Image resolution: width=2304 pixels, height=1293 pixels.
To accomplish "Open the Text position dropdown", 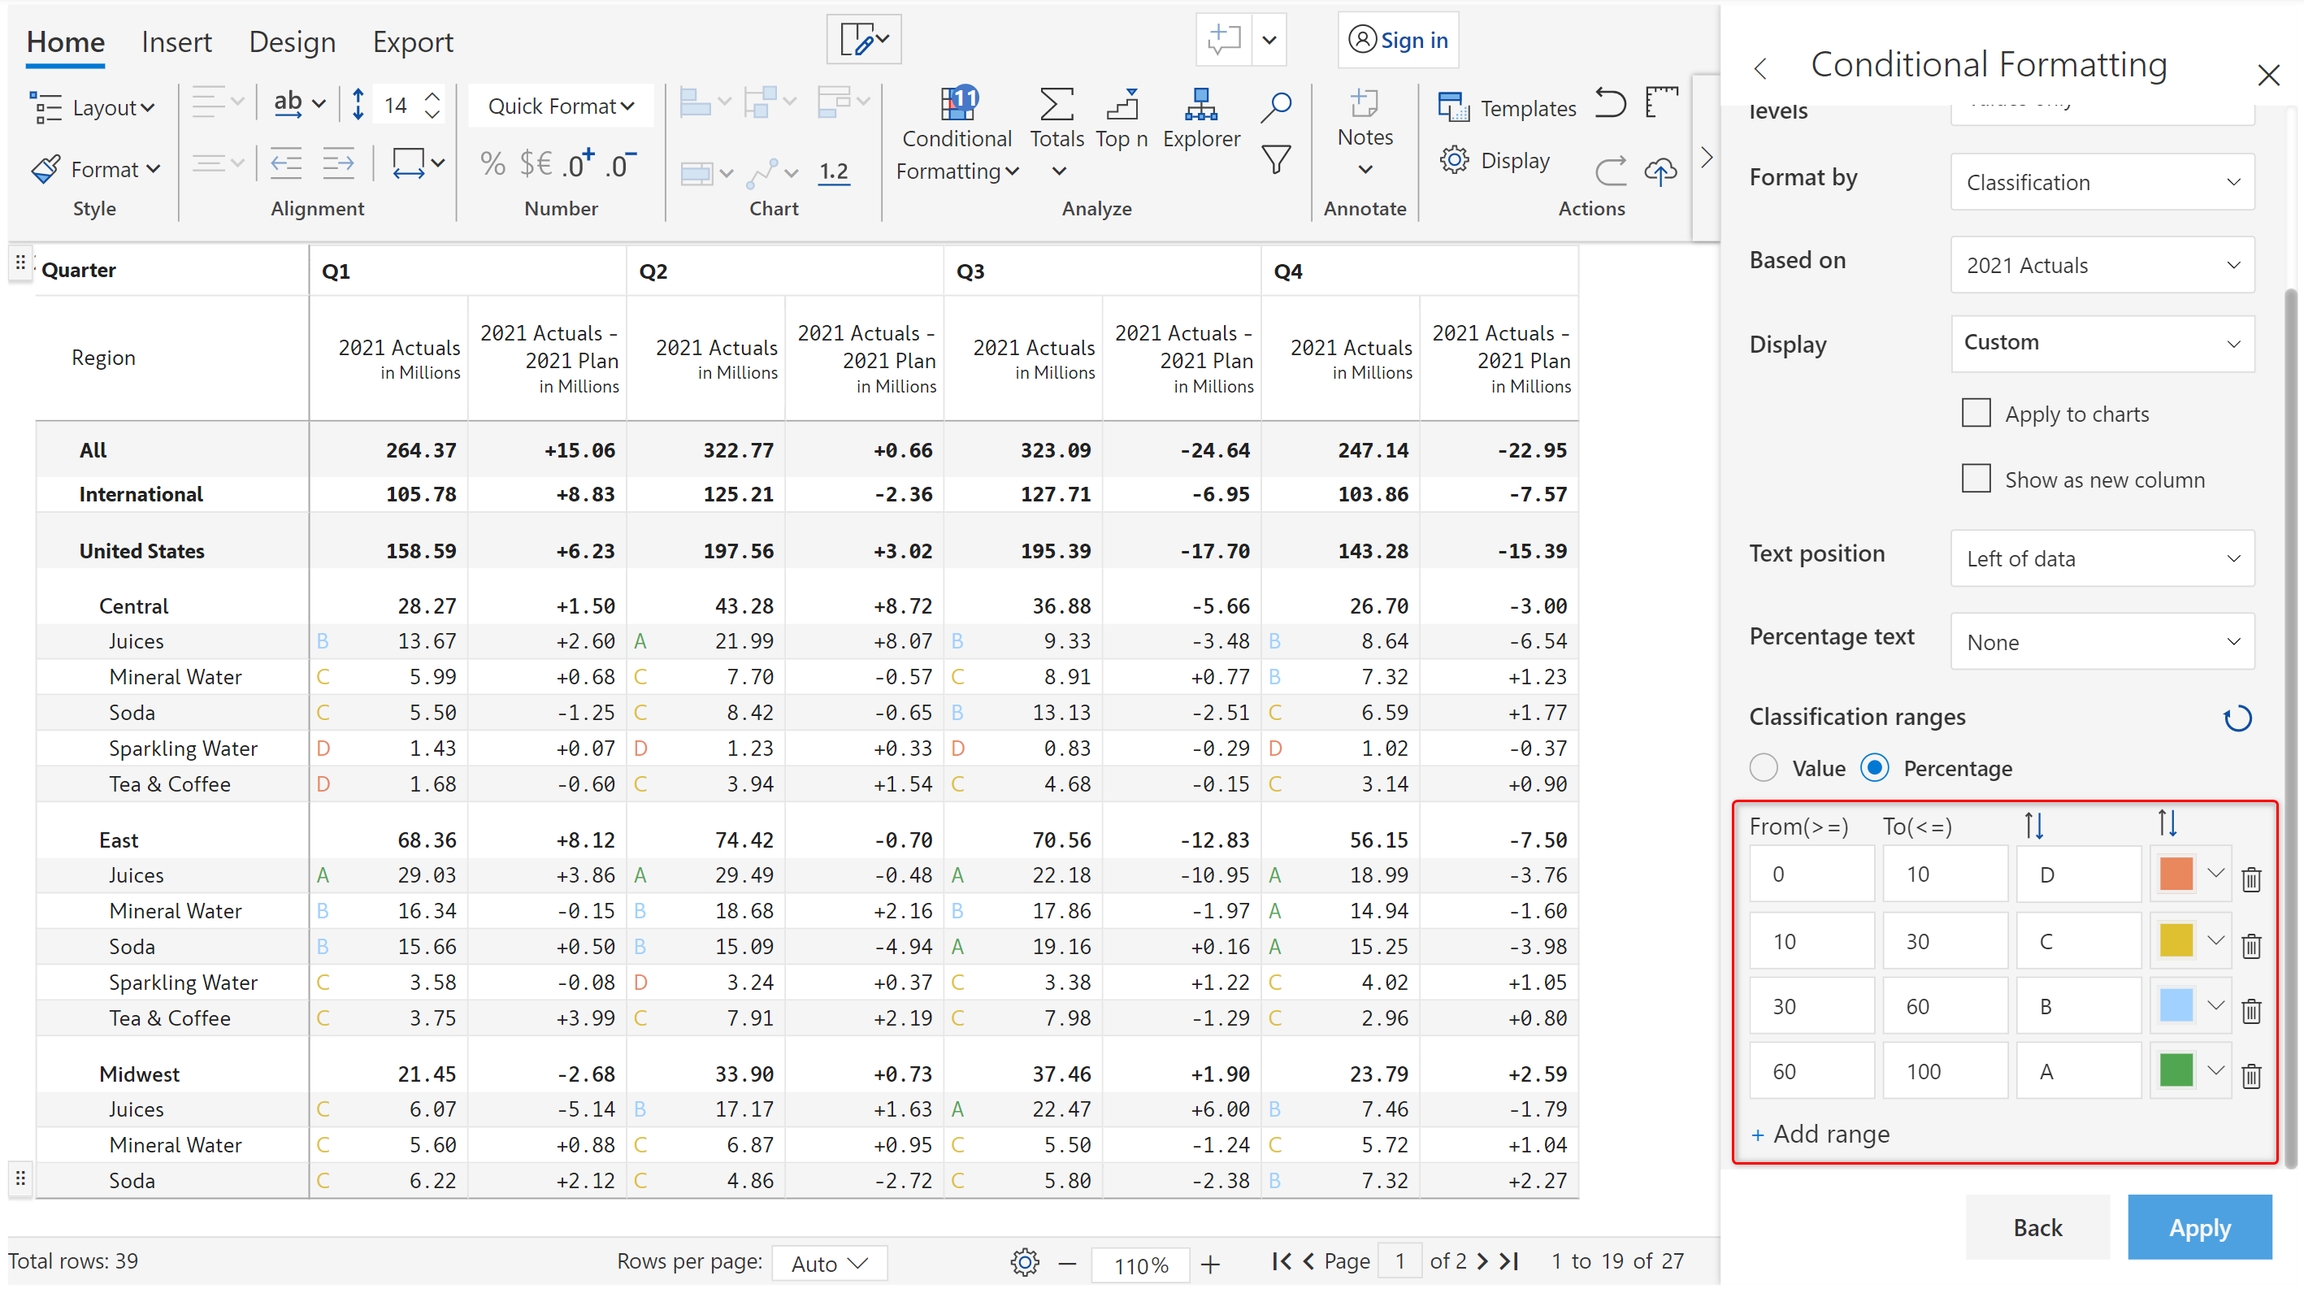I will click(x=2102, y=558).
